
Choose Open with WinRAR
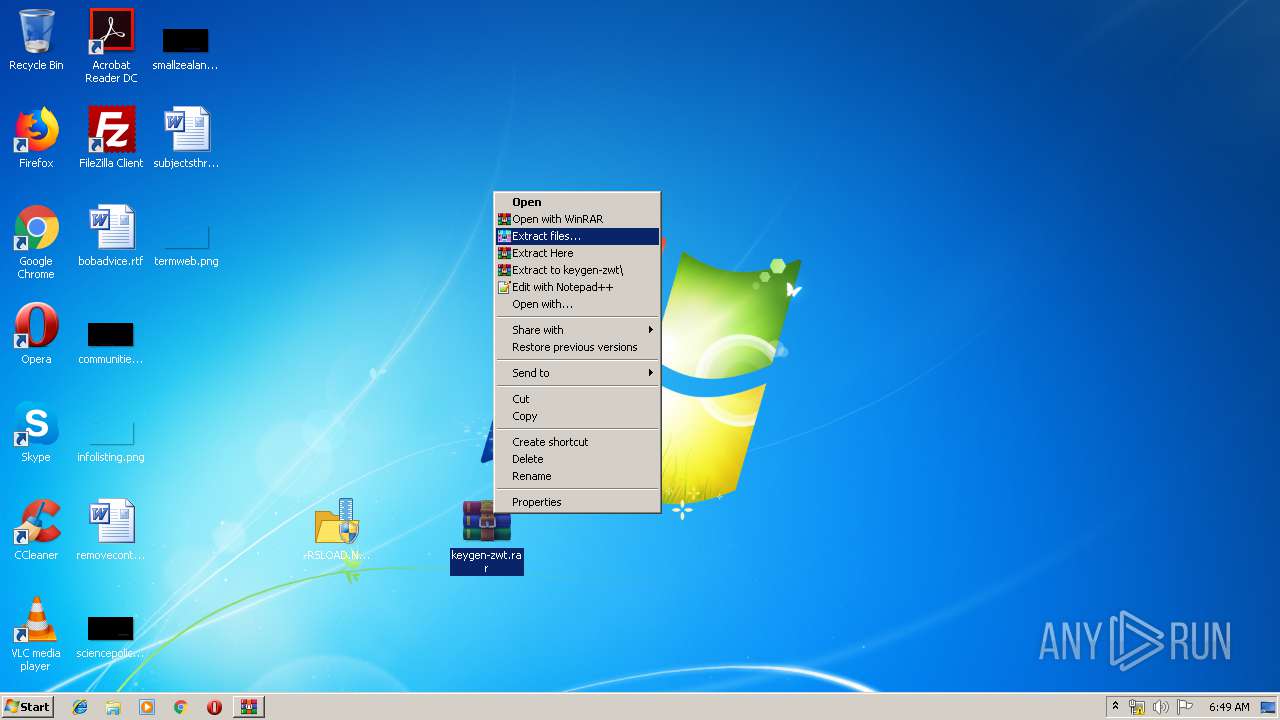pyautogui.click(x=577, y=219)
